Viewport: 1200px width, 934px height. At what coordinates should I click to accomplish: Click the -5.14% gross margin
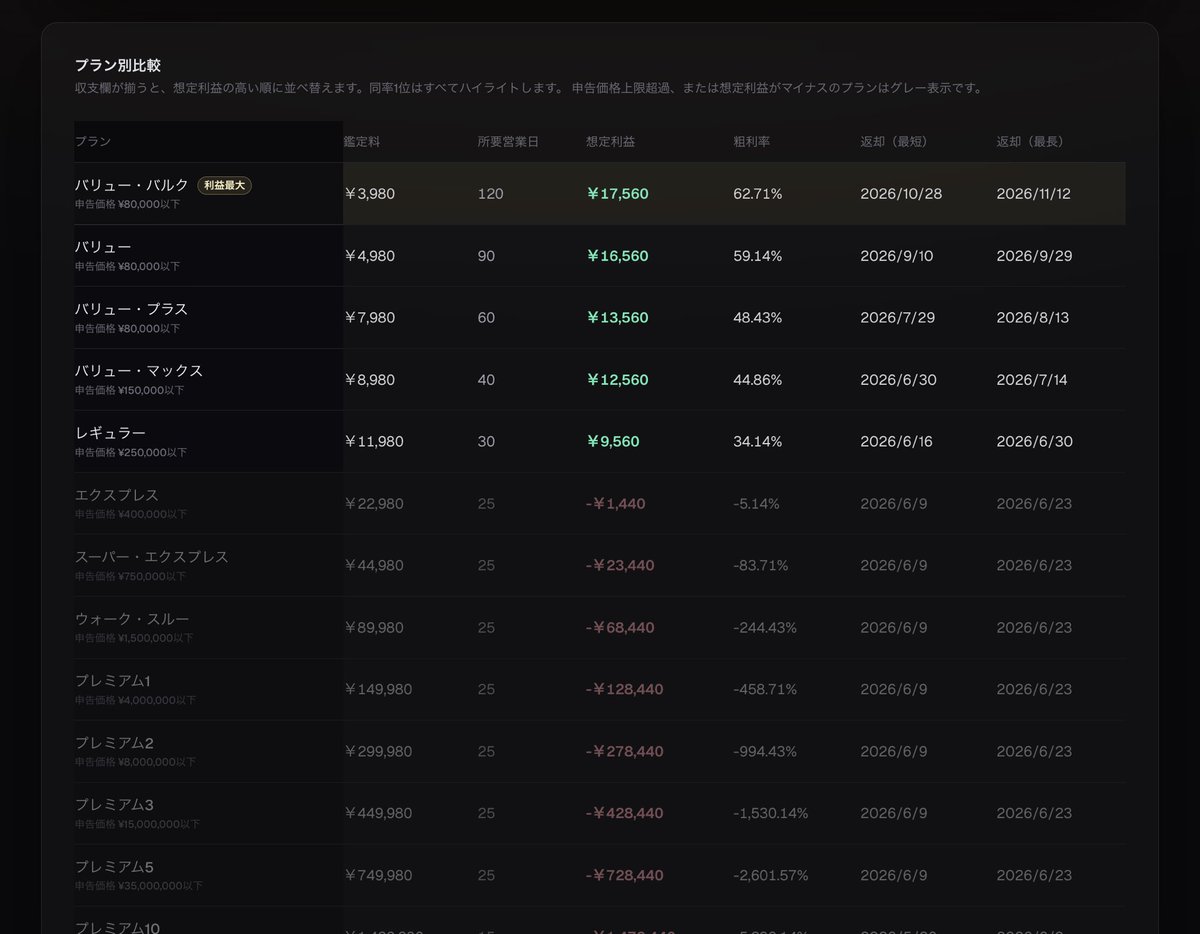[756, 504]
